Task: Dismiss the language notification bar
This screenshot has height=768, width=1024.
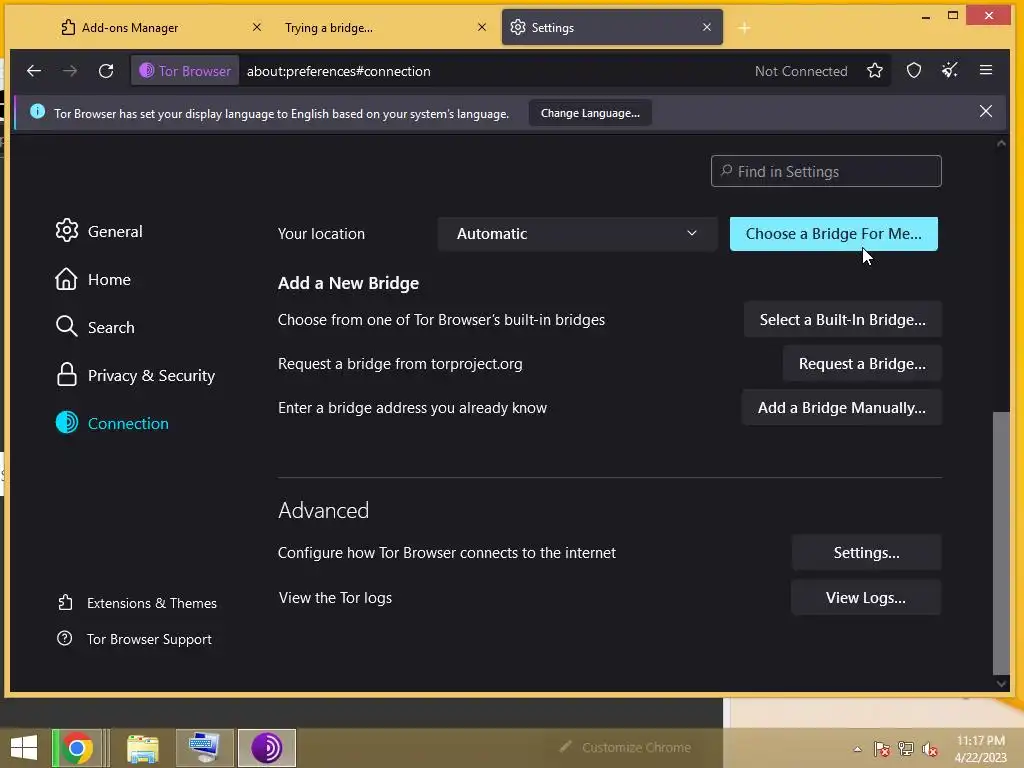Action: coord(986,112)
